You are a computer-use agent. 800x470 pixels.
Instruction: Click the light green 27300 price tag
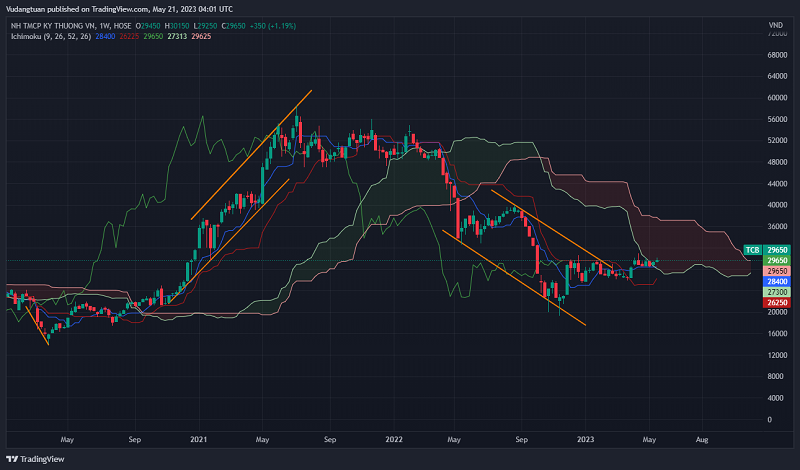776,292
